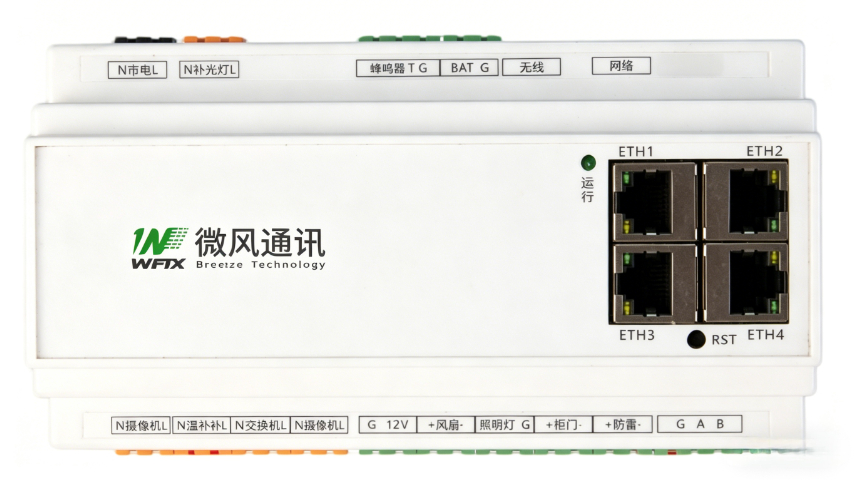Click the black RST reset button
The image size is (854, 480).
696,339
